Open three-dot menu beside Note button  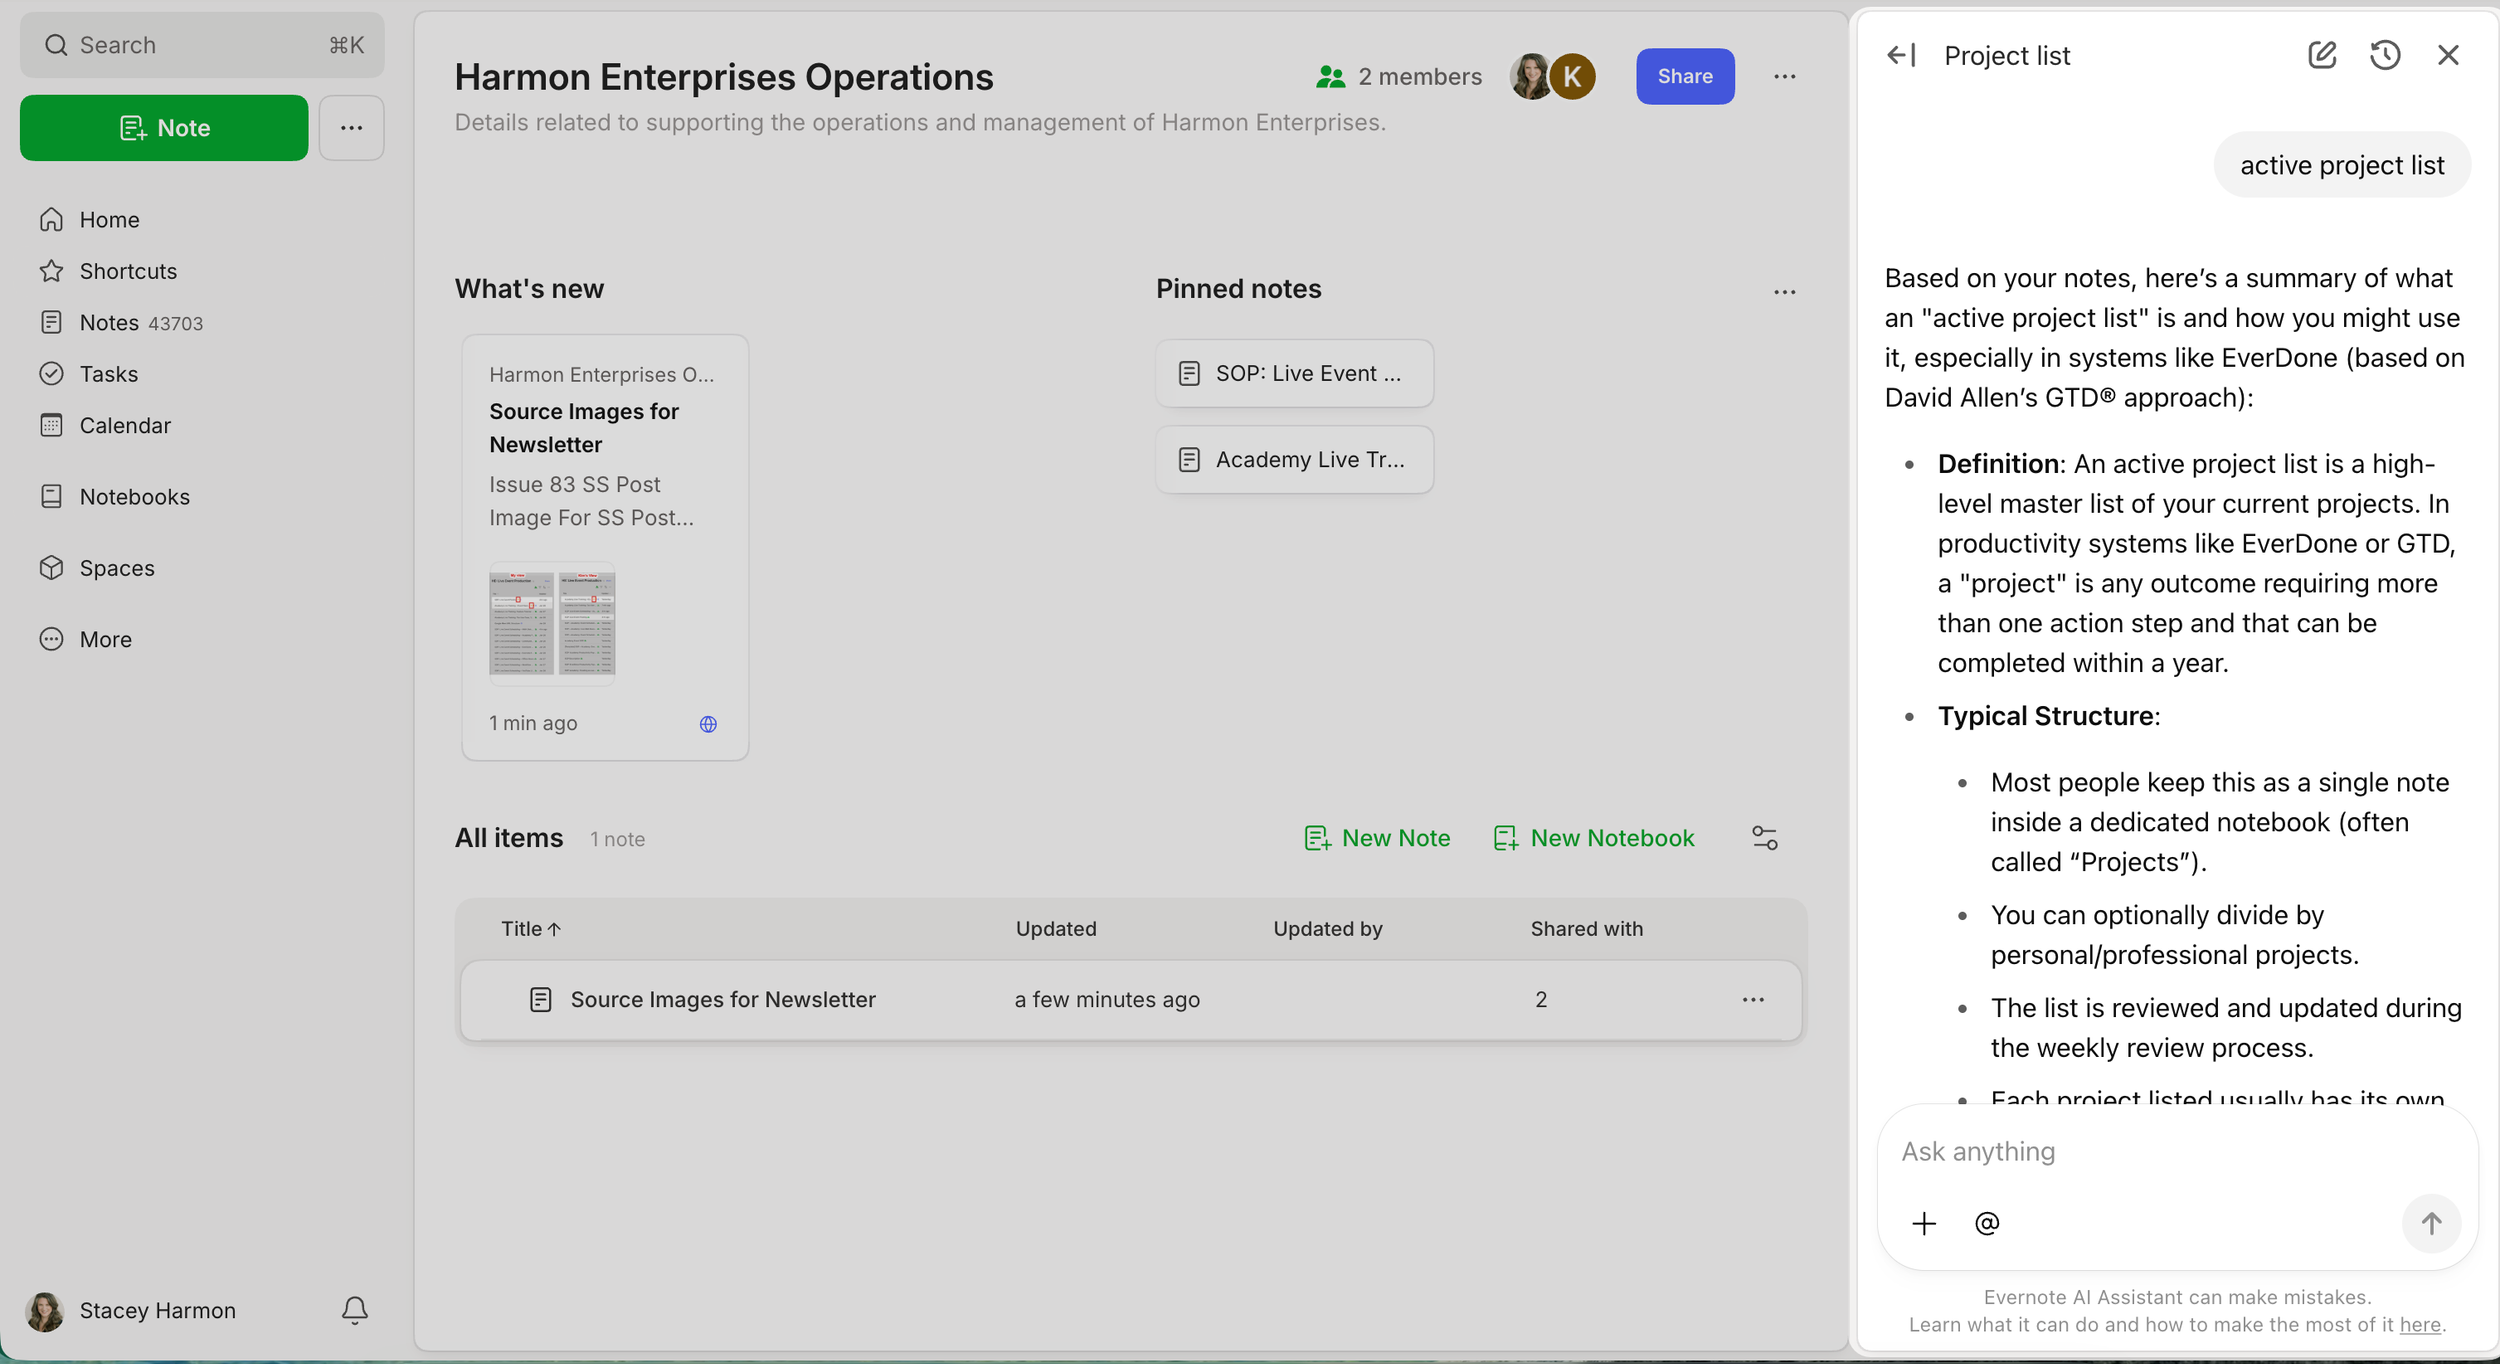pos(351,128)
